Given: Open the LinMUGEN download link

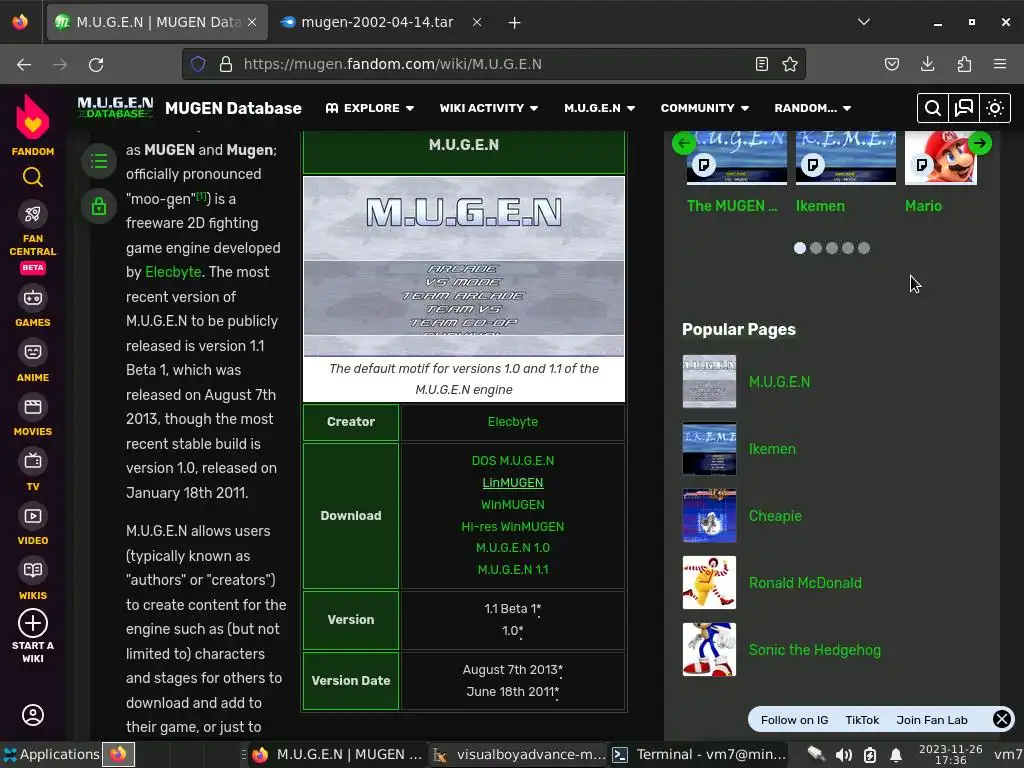Looking at the screenshot, I should (x=513, y=483).
